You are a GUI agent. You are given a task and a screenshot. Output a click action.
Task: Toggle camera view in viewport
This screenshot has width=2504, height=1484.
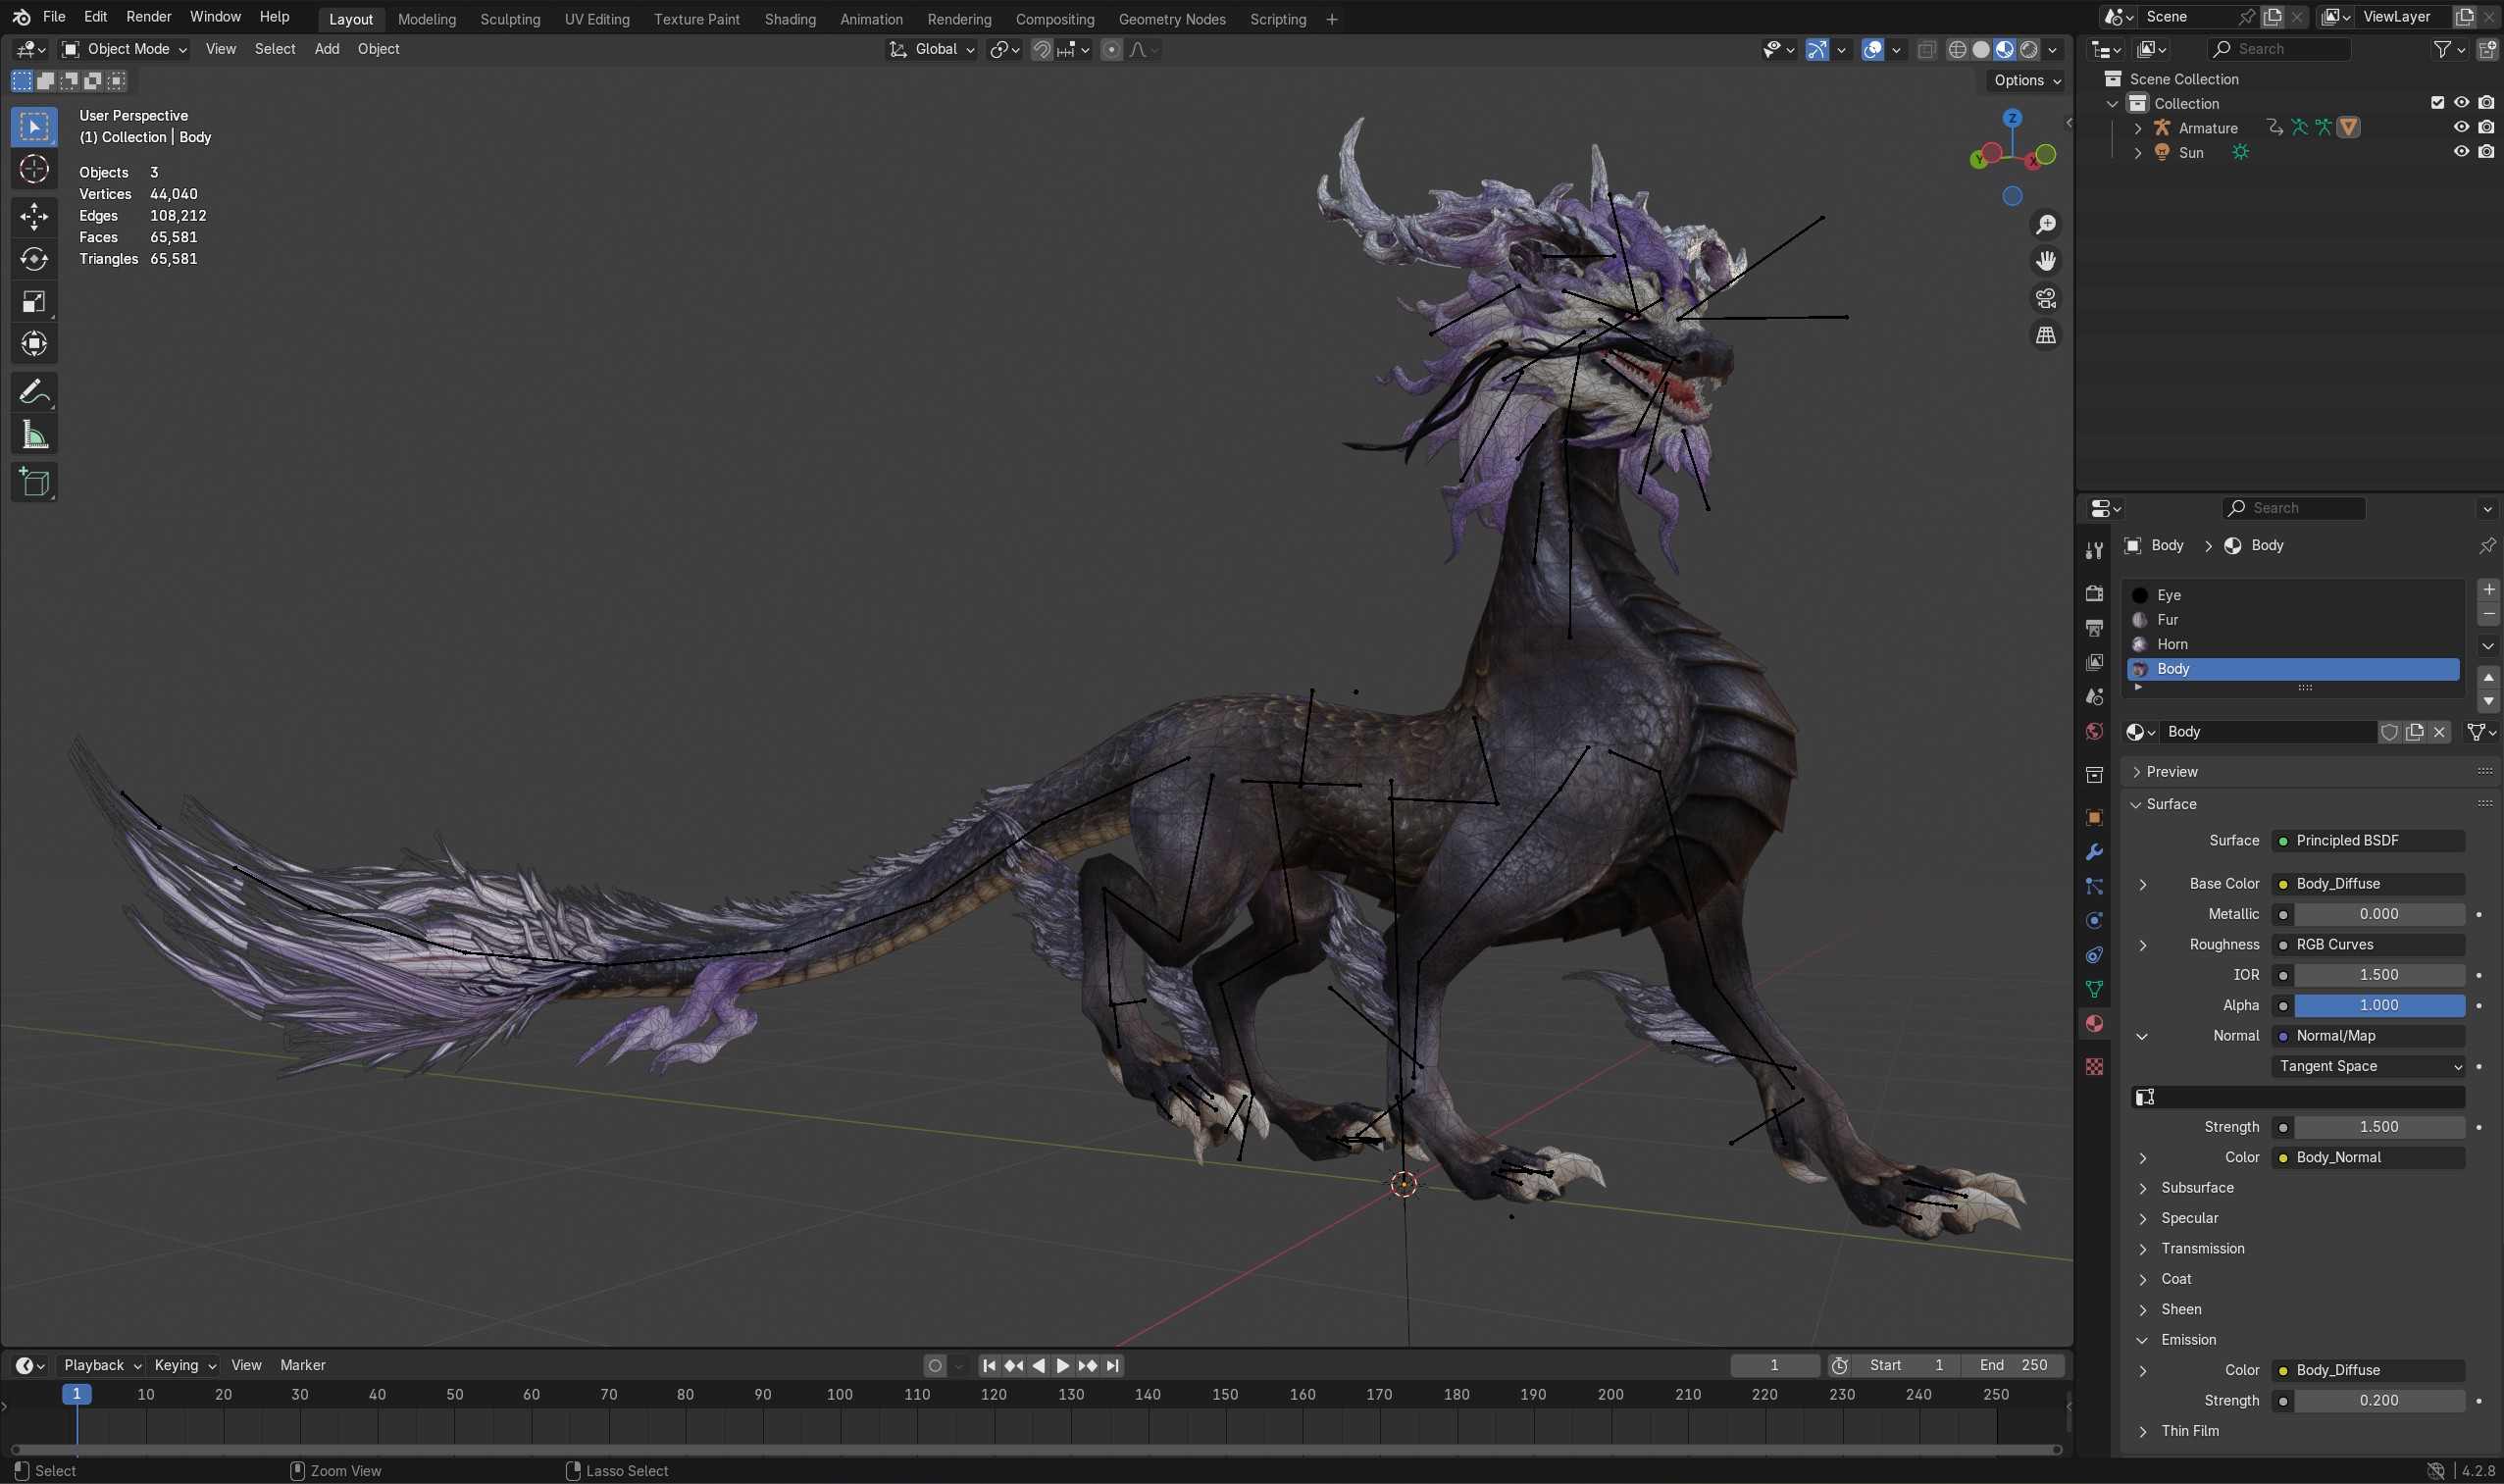coord(2046,298)
